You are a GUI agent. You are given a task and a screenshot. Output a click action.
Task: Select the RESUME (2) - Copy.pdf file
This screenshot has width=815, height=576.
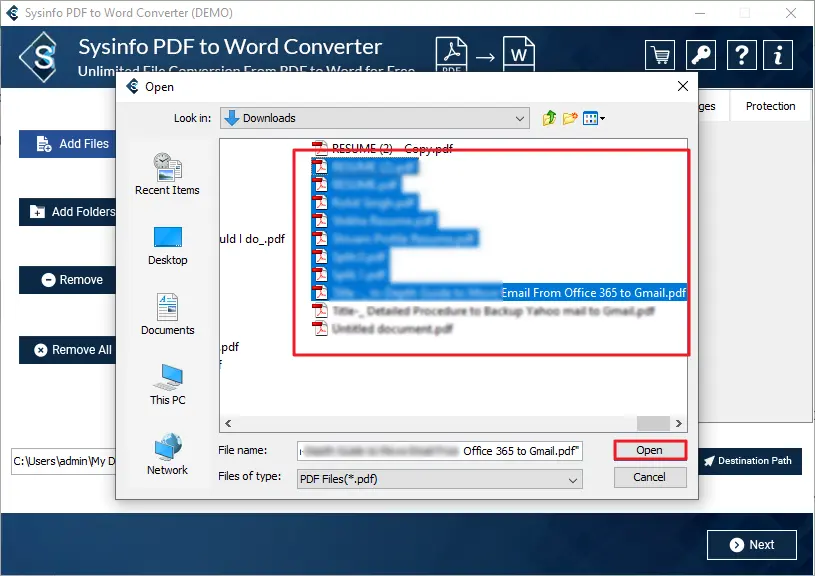tap(383, 149)
